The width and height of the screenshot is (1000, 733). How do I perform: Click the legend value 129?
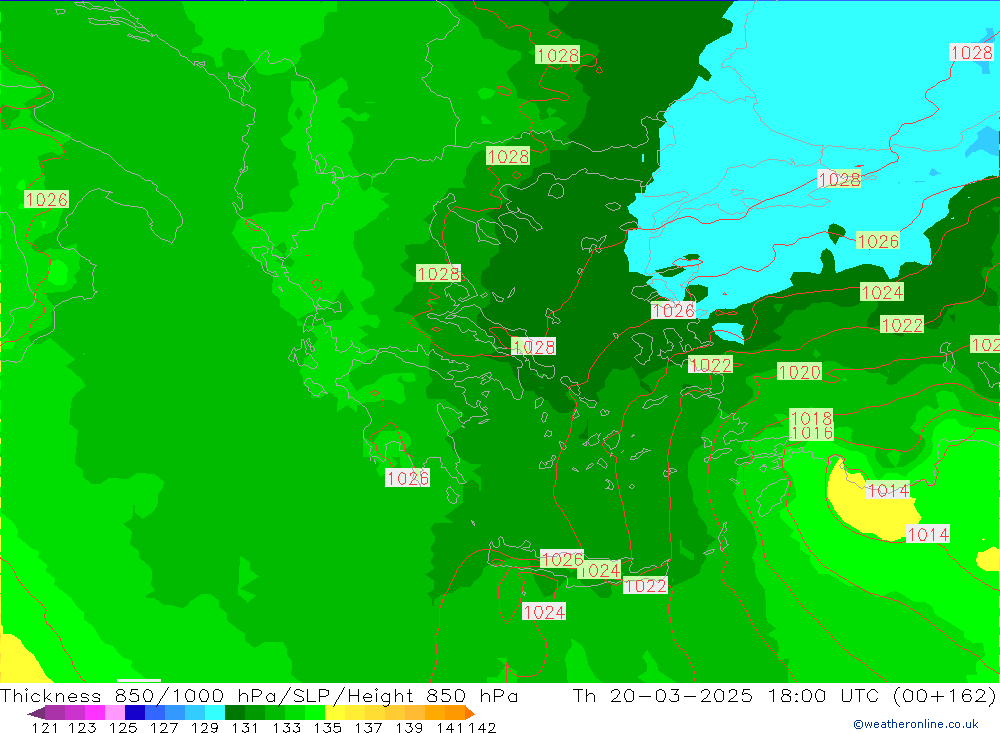click(x=205, y=727)
